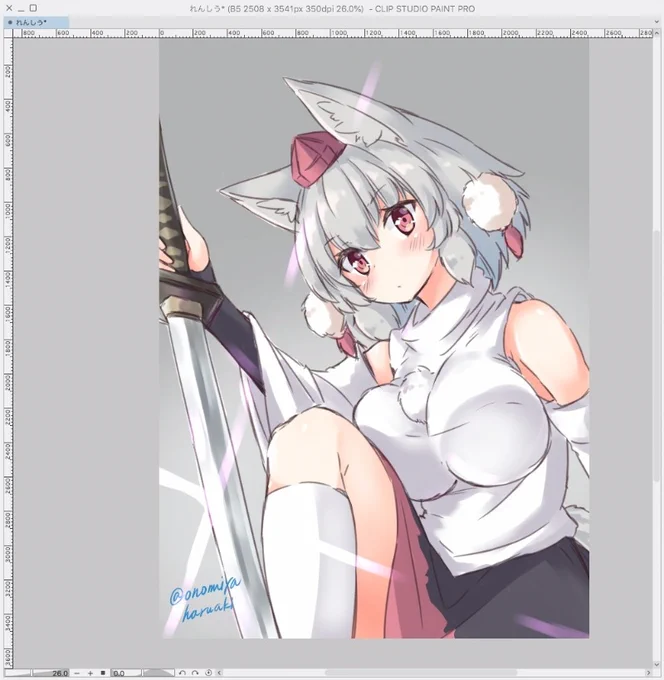Click the zoom in plus button
664x680 pixels.
(x=90, y=673)
